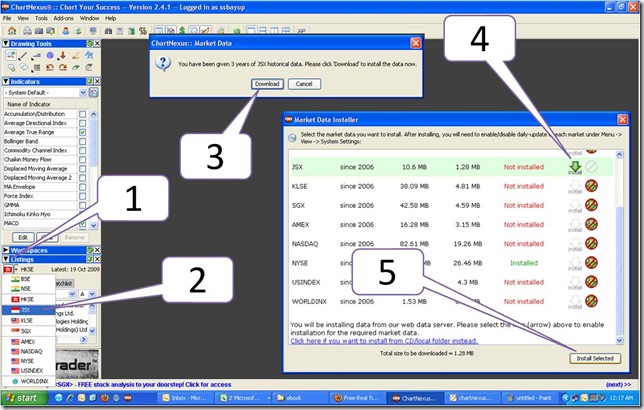Click the printer icon in the toolbar
Viewport: 644px width, 410px height.
[27, 31]
